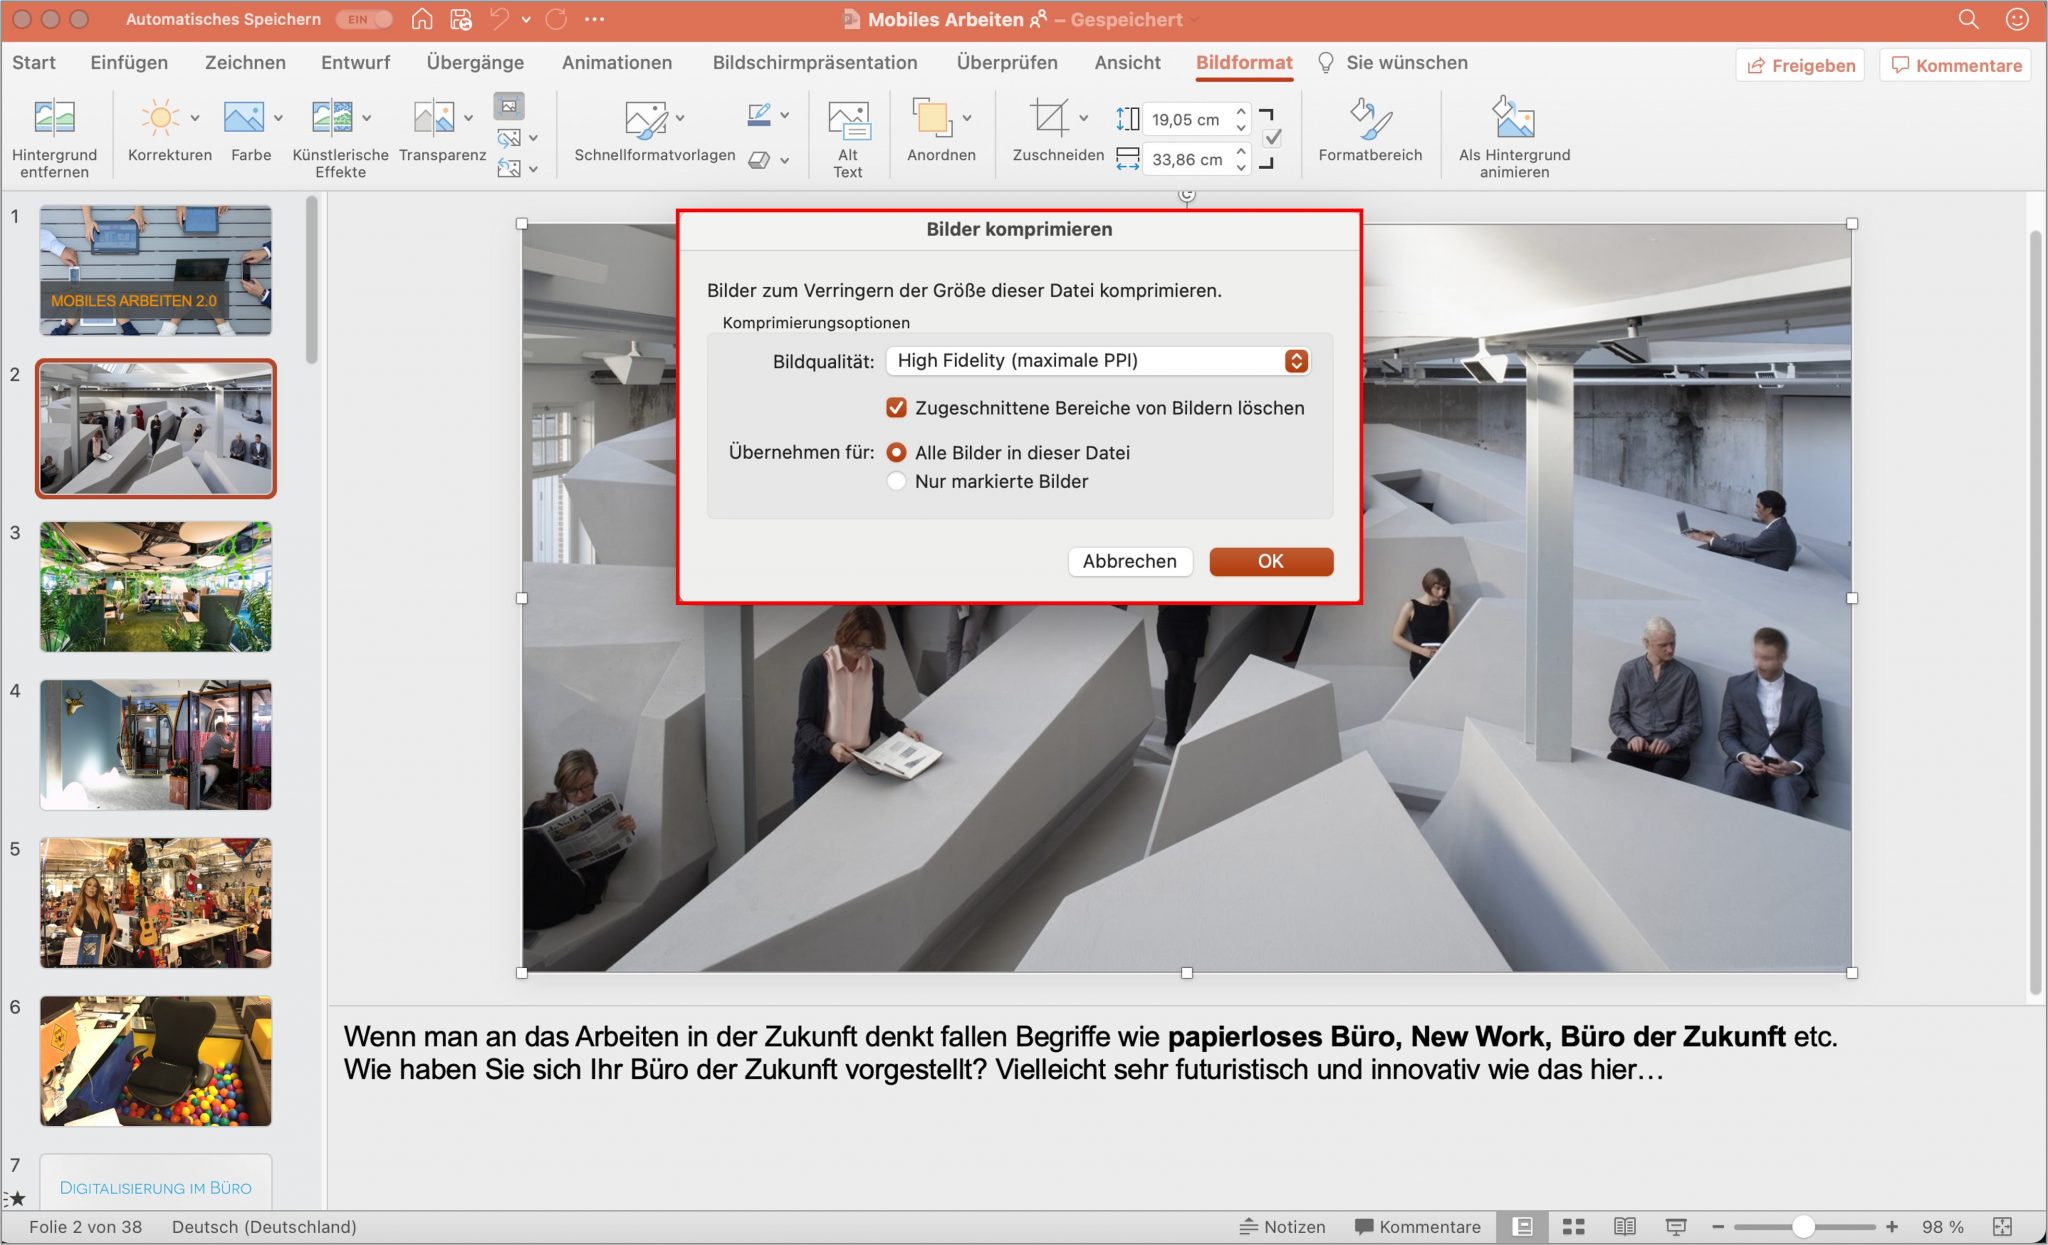
Task: Expand the Farbe dropdown arrow
Action: click(x=277, y=120)
